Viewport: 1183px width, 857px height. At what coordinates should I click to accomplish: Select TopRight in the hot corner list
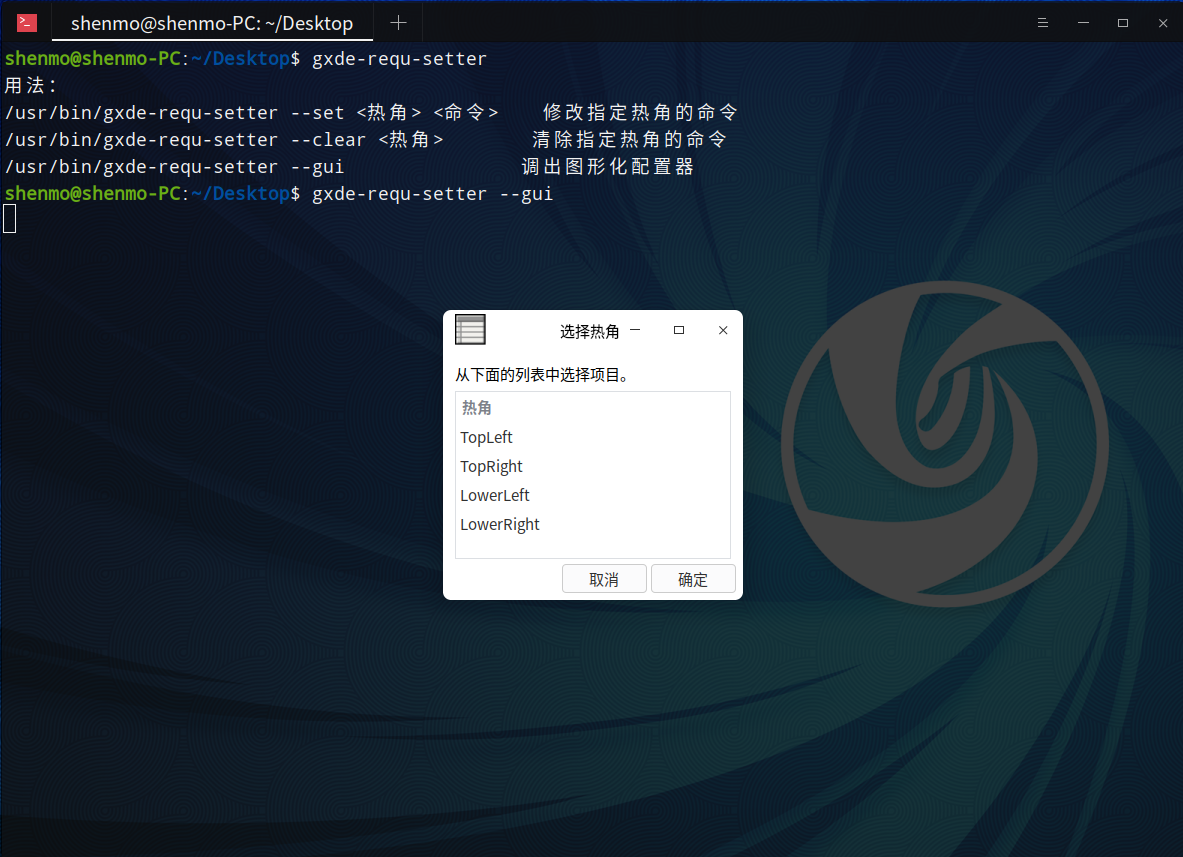593,466
